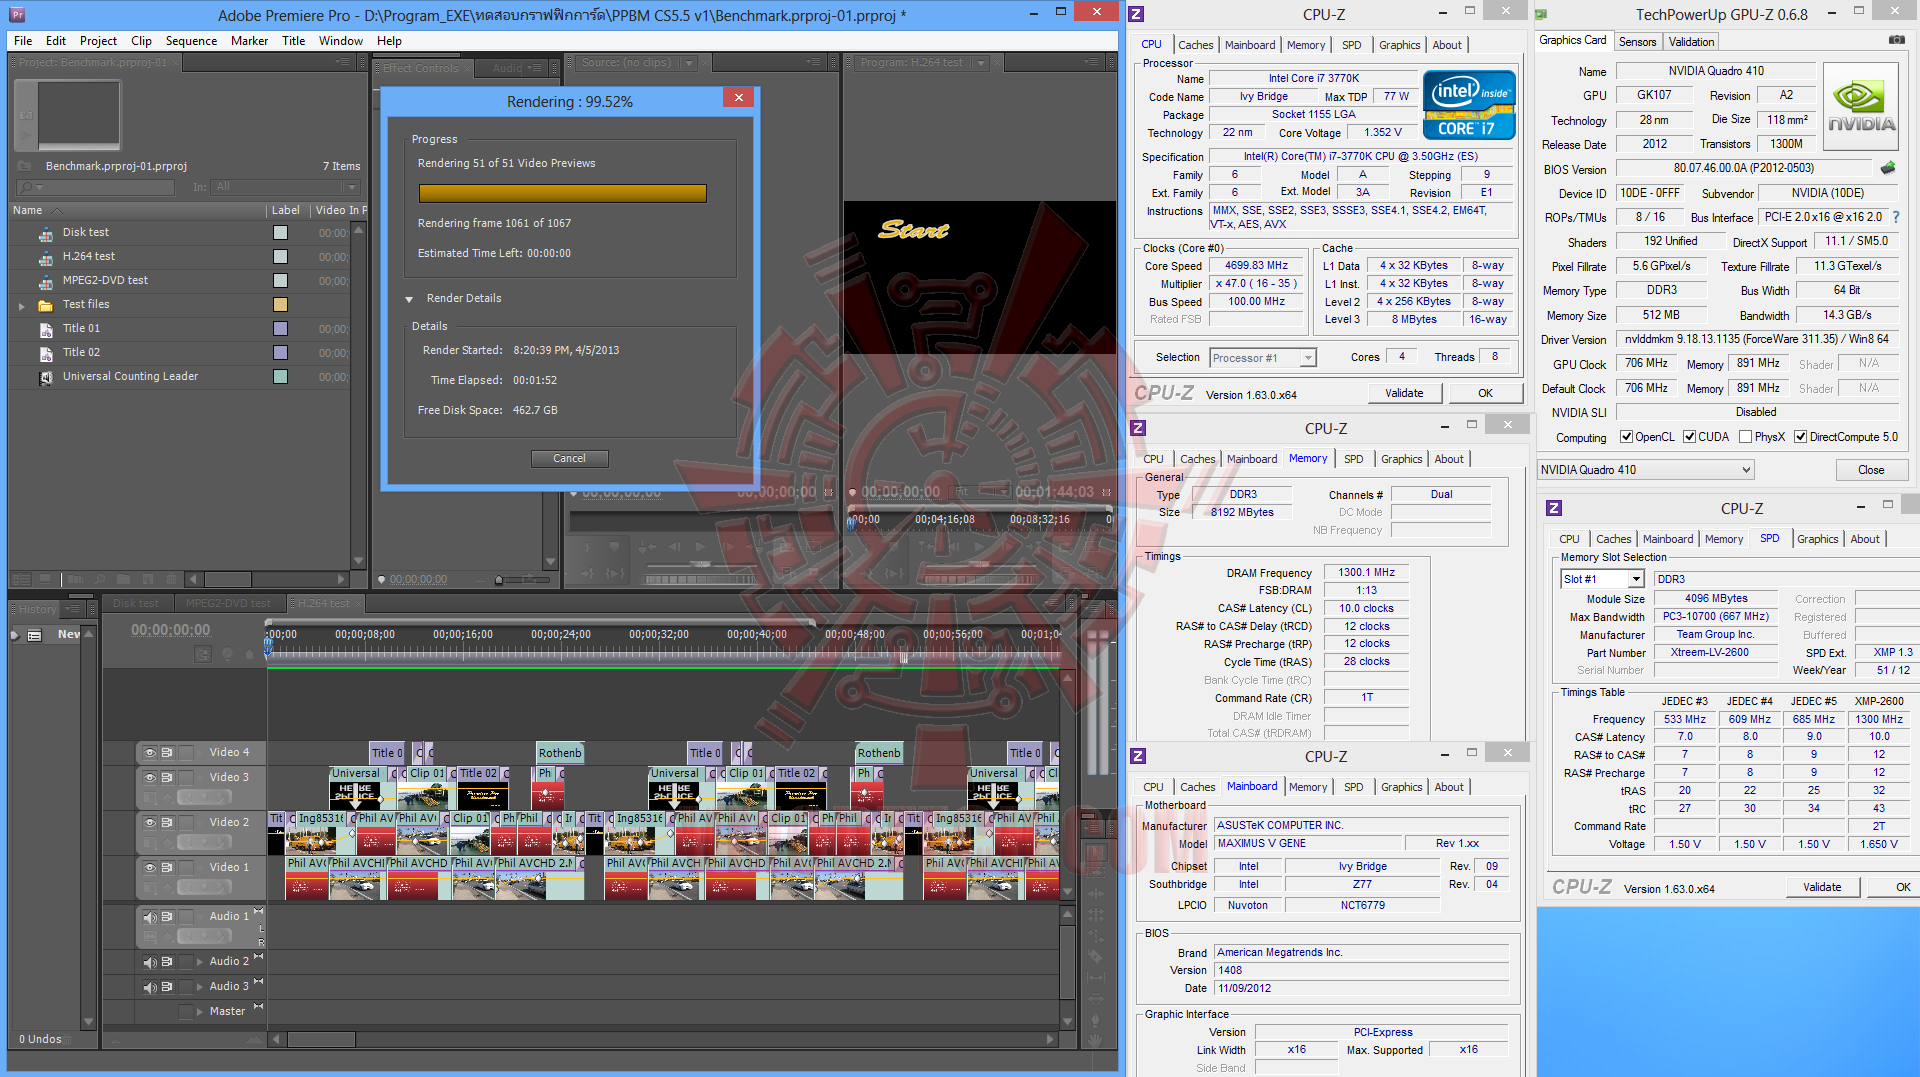Screen dimensions: 1920x1077
Task: Hide the Video 1 track with eye toggle
Action: click(150, 867)
